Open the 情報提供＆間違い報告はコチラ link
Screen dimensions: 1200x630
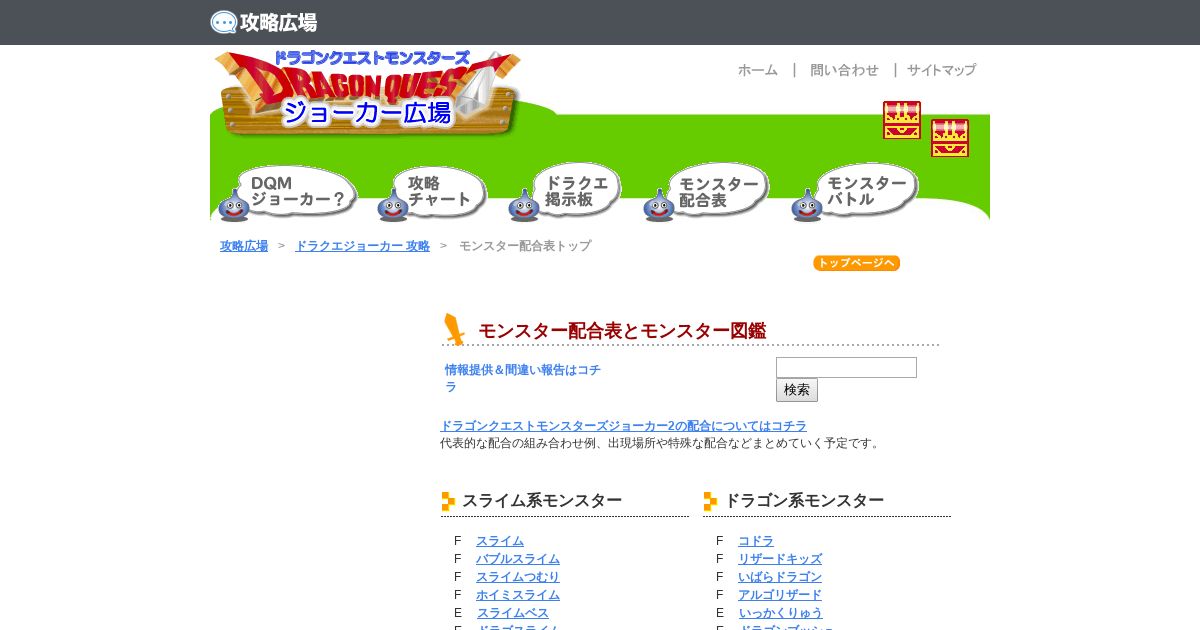pyautogui.click(x=523, y=378)
